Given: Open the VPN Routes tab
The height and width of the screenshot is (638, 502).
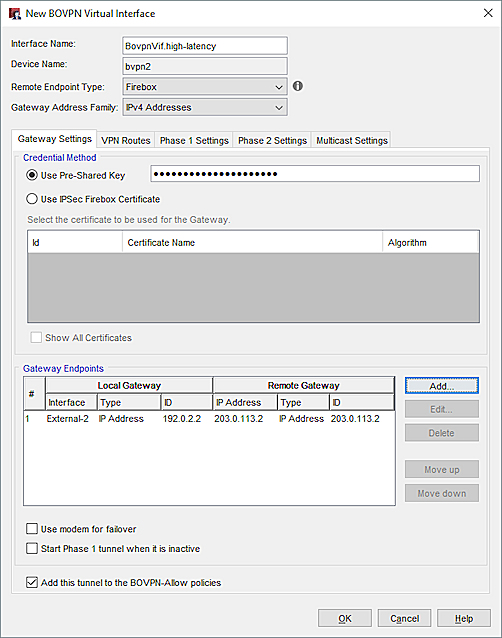Looking at the screenshot, I should coord(126,140).
